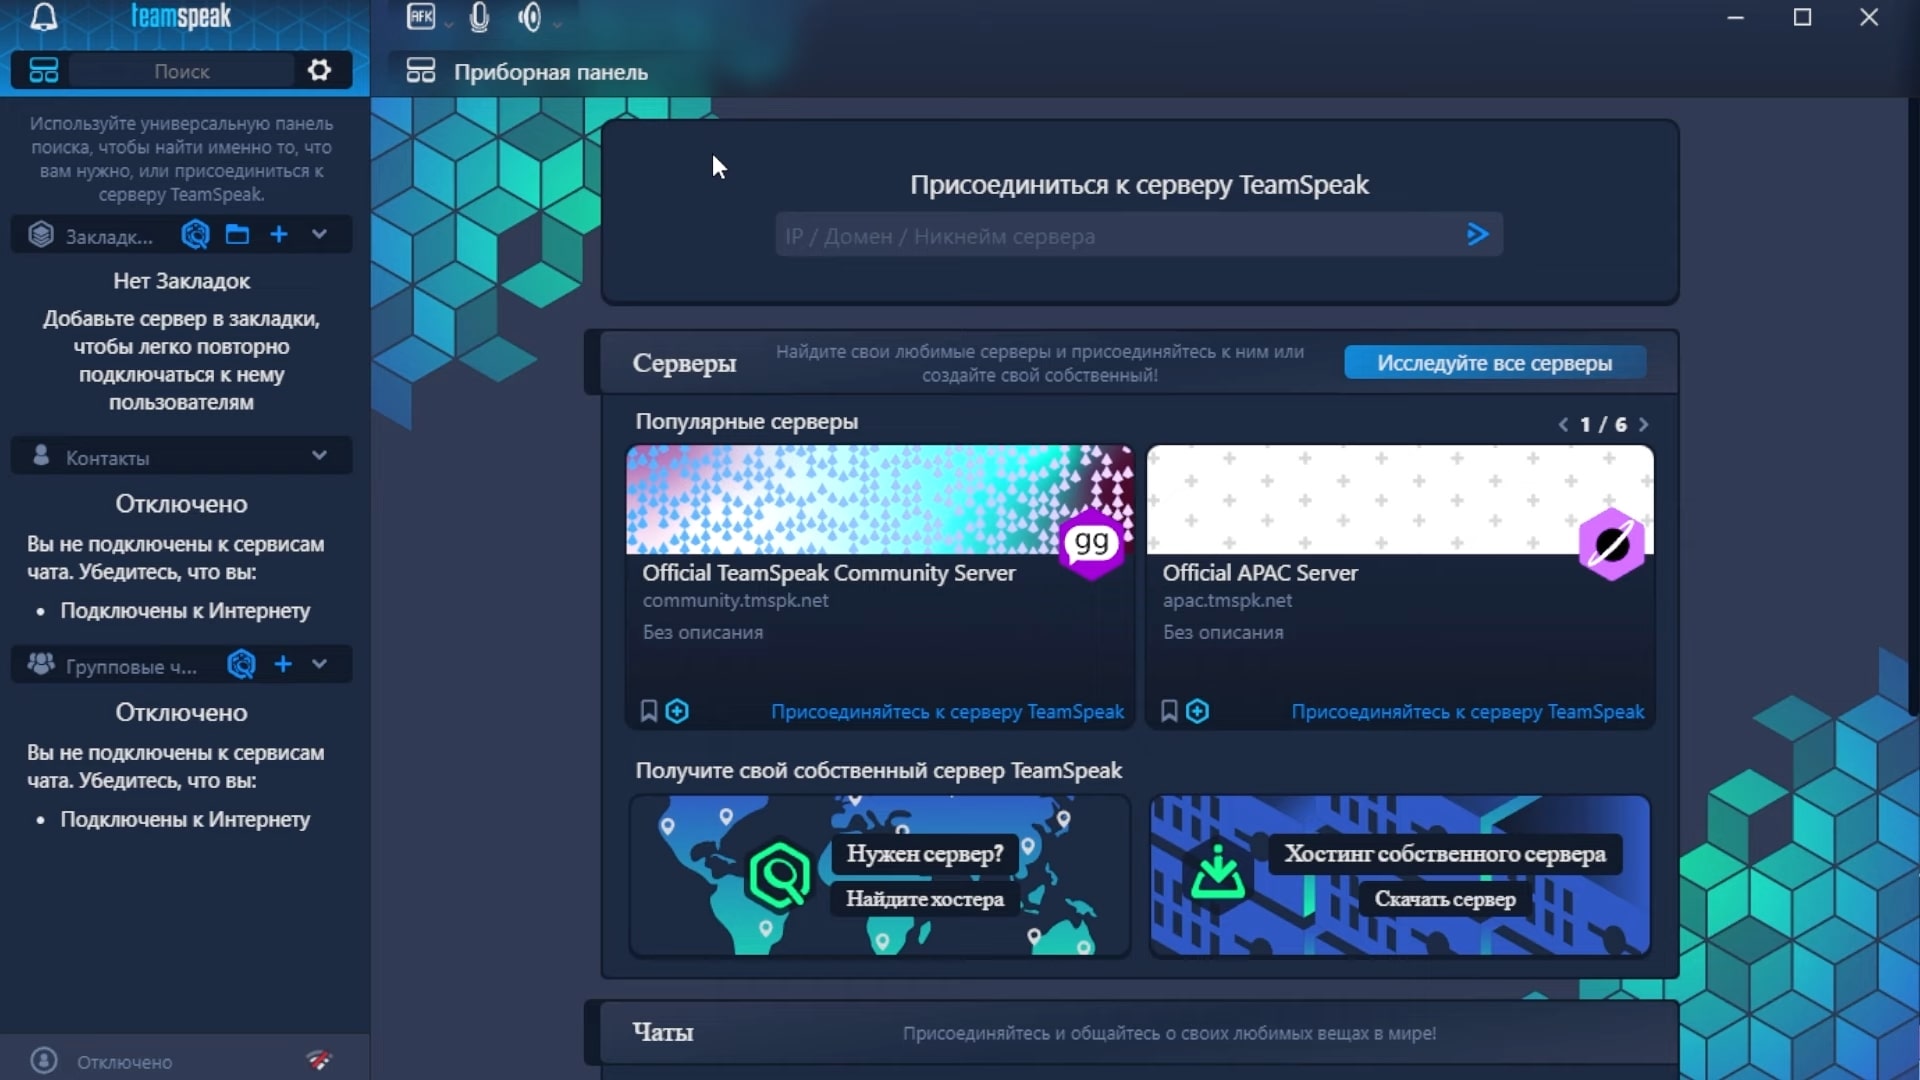Join the Community Server via link
The image size is (1920, 1080).
[x=947, y=712]
